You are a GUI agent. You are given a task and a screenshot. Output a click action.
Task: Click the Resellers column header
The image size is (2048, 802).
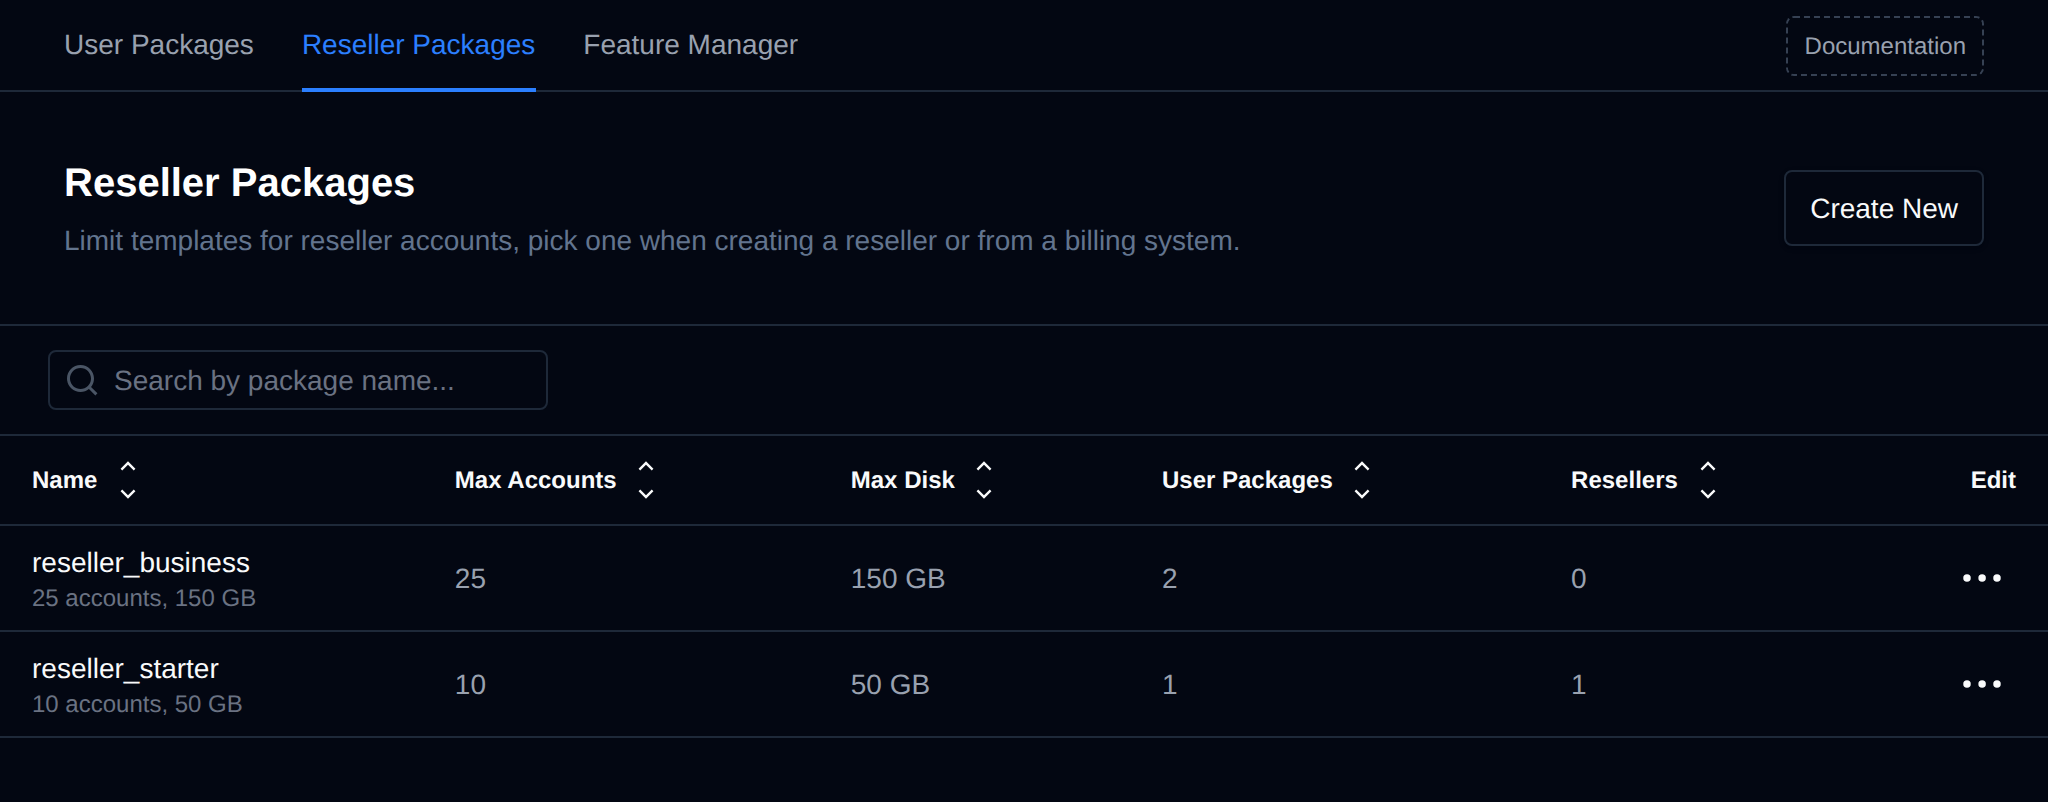[x=1624, y=480]
